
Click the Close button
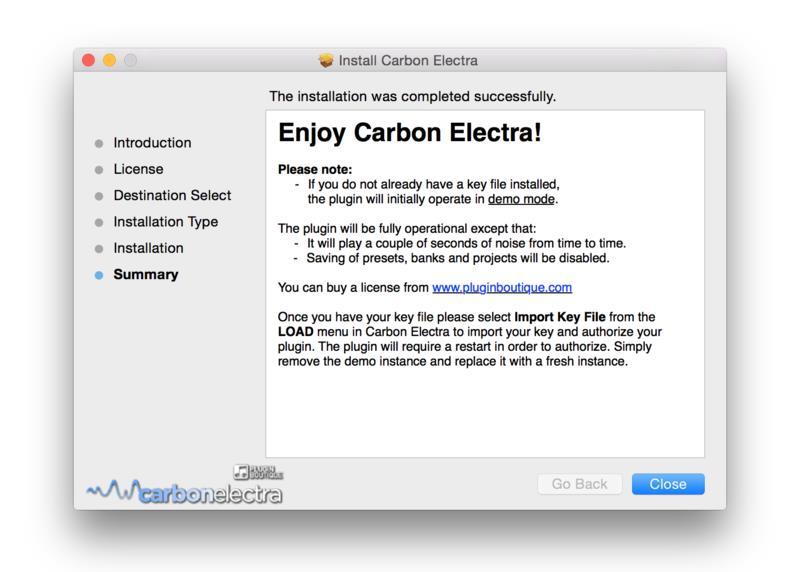(668, 484)
